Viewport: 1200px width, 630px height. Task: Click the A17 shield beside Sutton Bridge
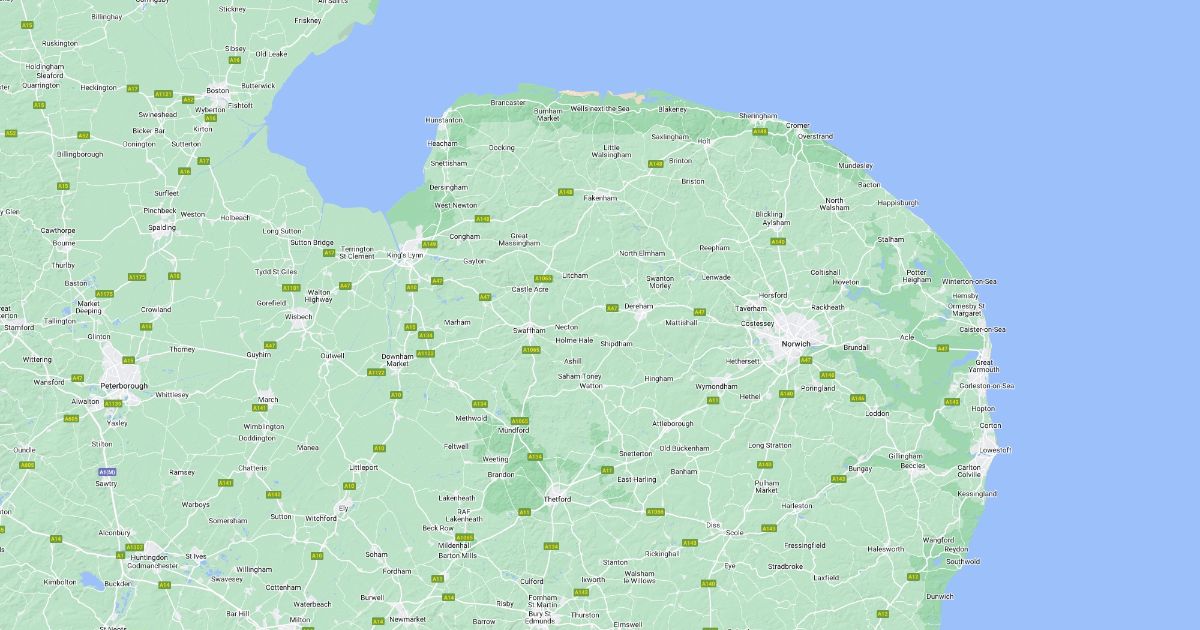[329, 253]
